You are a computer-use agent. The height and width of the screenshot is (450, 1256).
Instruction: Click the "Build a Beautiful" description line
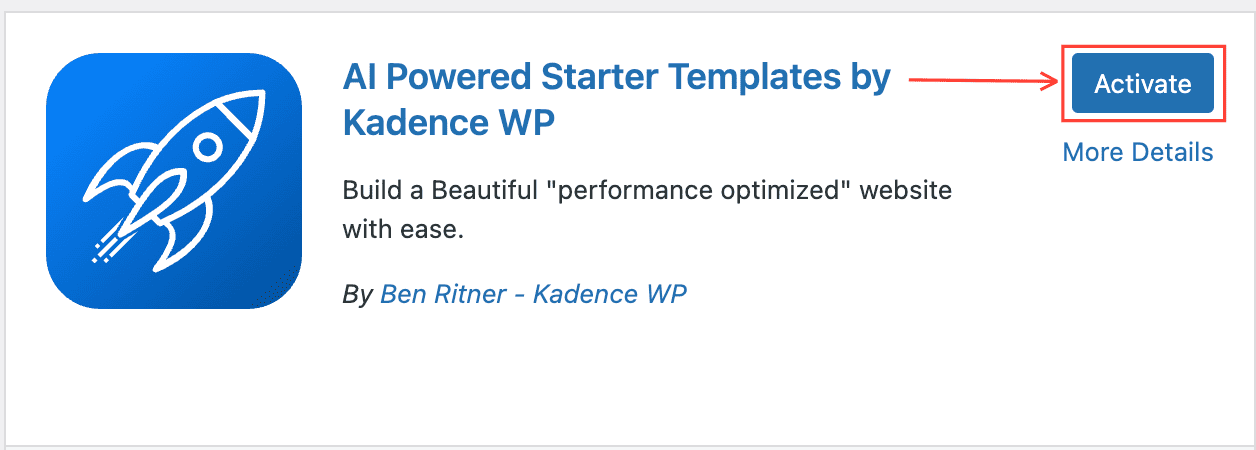coord(450,191)
